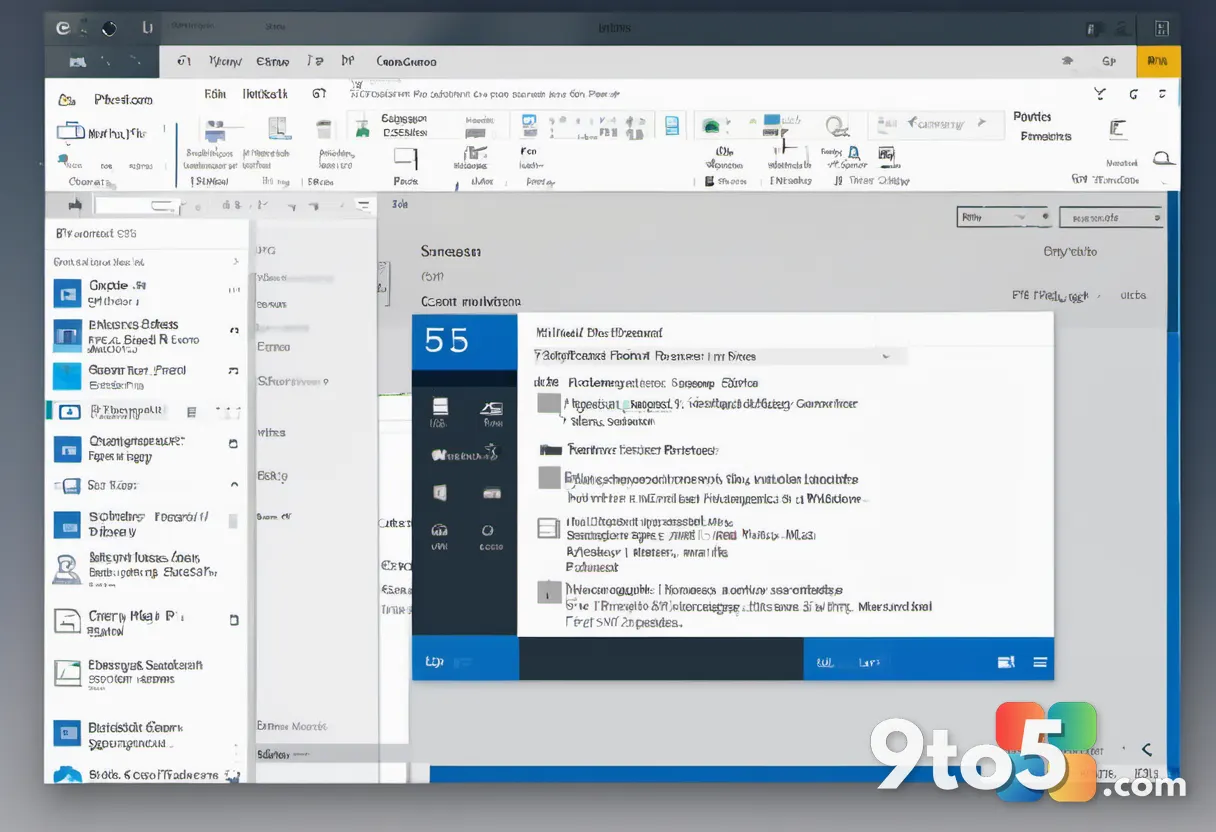Click the large blue 55 tile
Image resolution: width=1216 pixels, height=832 pixels.
pyautogui.click(x=464, y=342)
